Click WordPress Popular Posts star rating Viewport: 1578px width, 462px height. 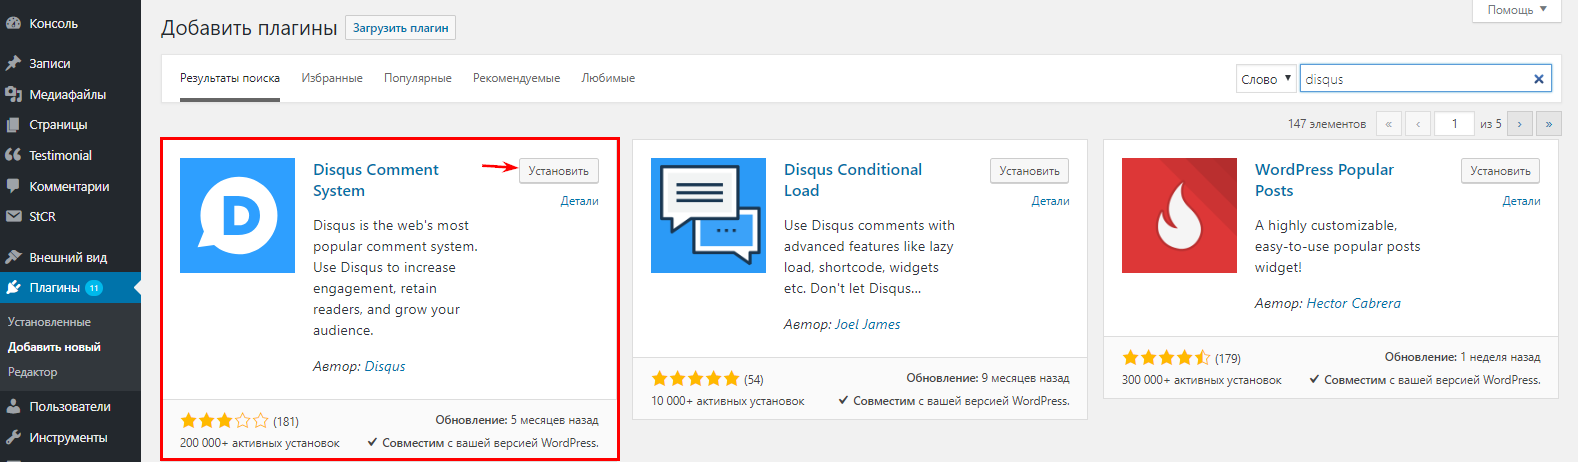[x=1166, y=357]
